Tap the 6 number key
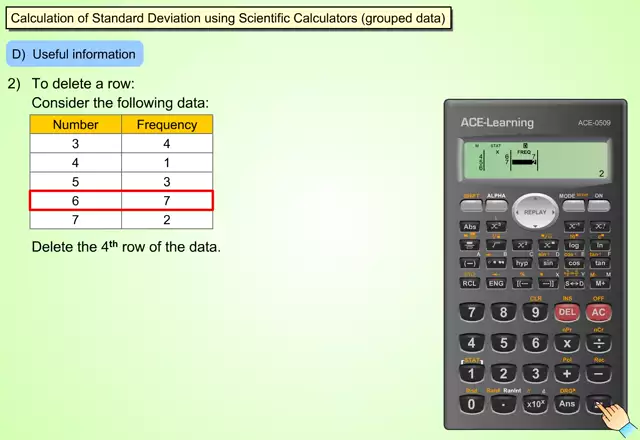The image size is (640, 440). [535, 343]
